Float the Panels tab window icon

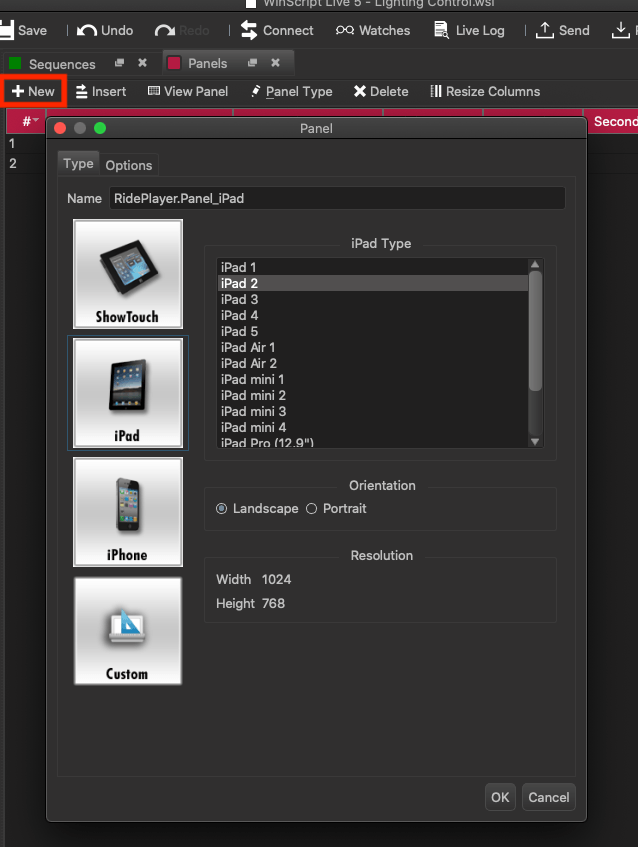tap(252, 63)
